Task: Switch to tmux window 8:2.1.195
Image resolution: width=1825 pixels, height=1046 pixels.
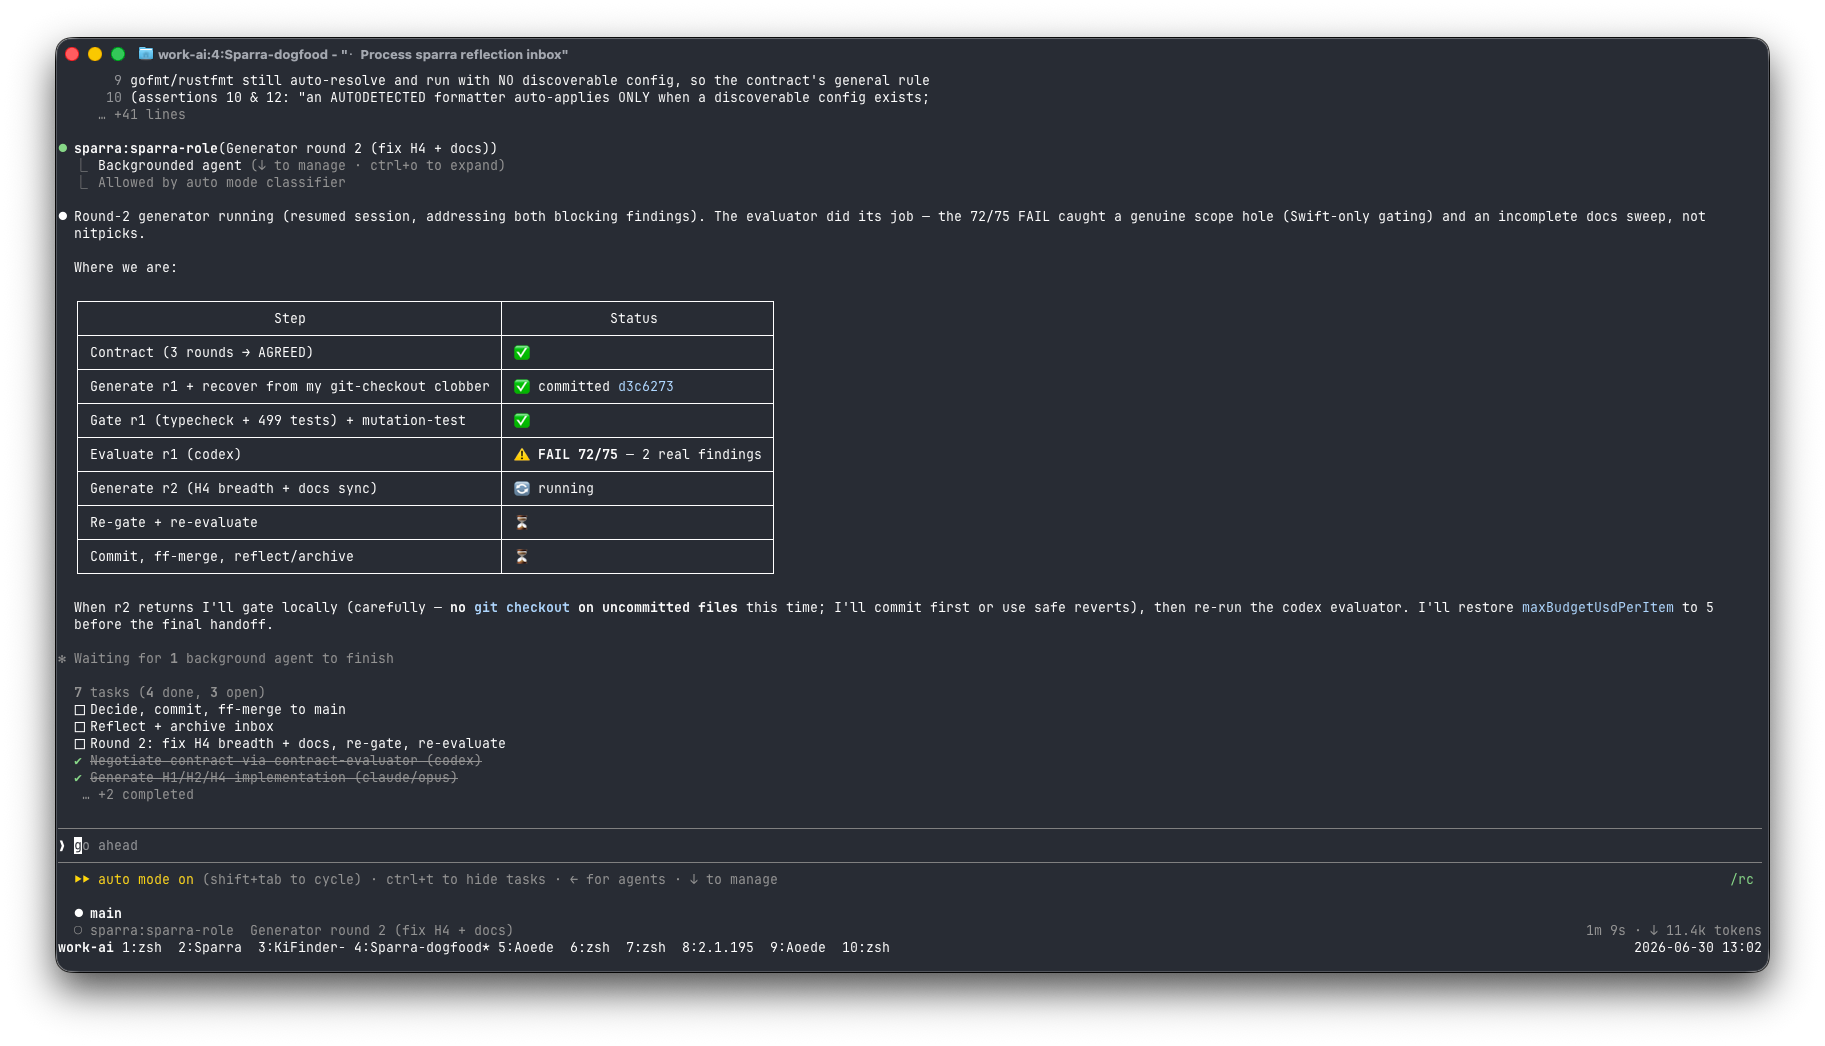Action: 718,947
